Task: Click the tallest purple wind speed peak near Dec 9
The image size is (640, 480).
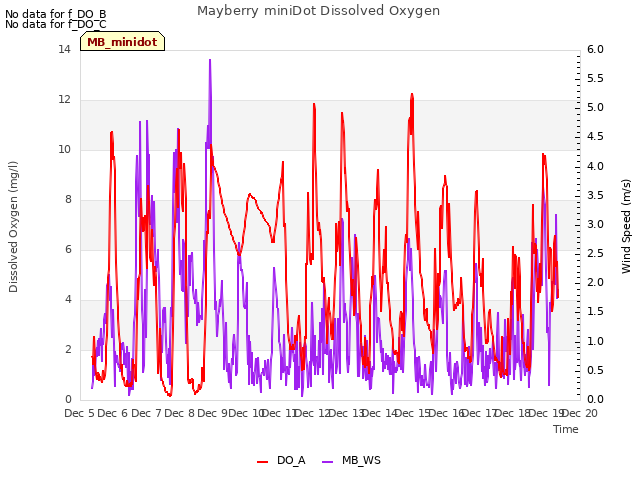Action: click(x=210, y=60)
